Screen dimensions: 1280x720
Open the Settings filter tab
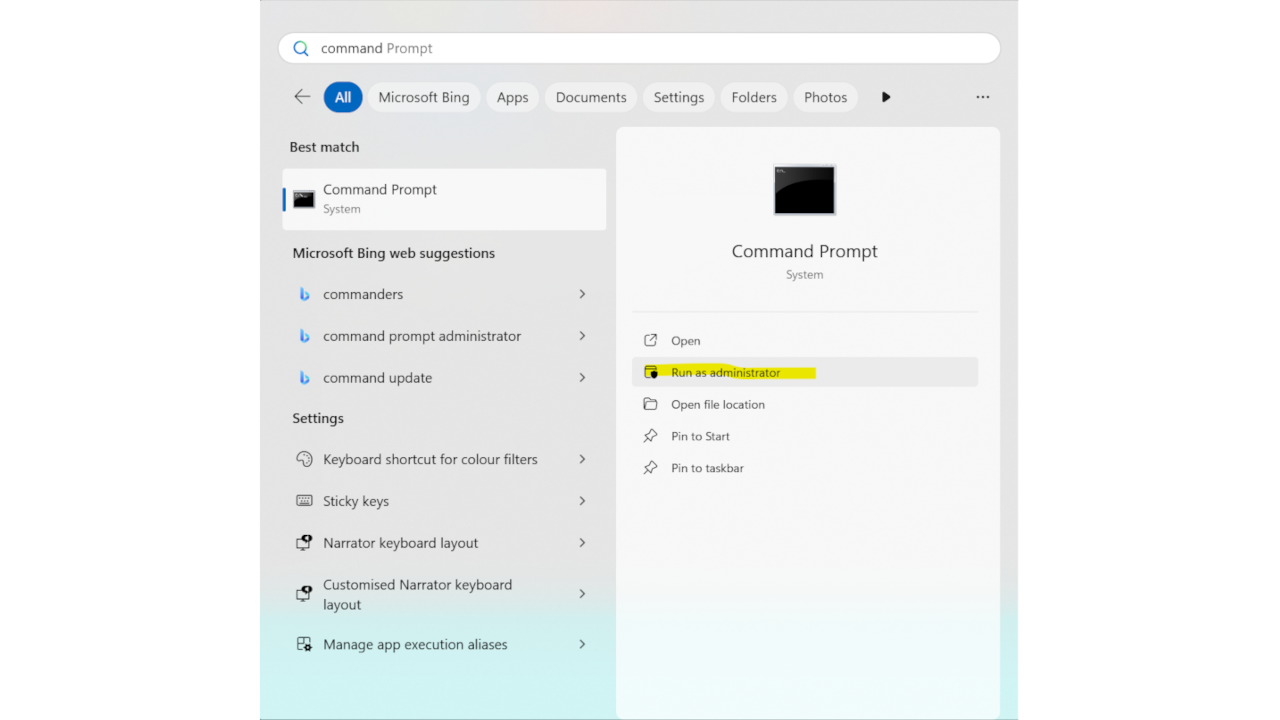[x=678, y=97]
